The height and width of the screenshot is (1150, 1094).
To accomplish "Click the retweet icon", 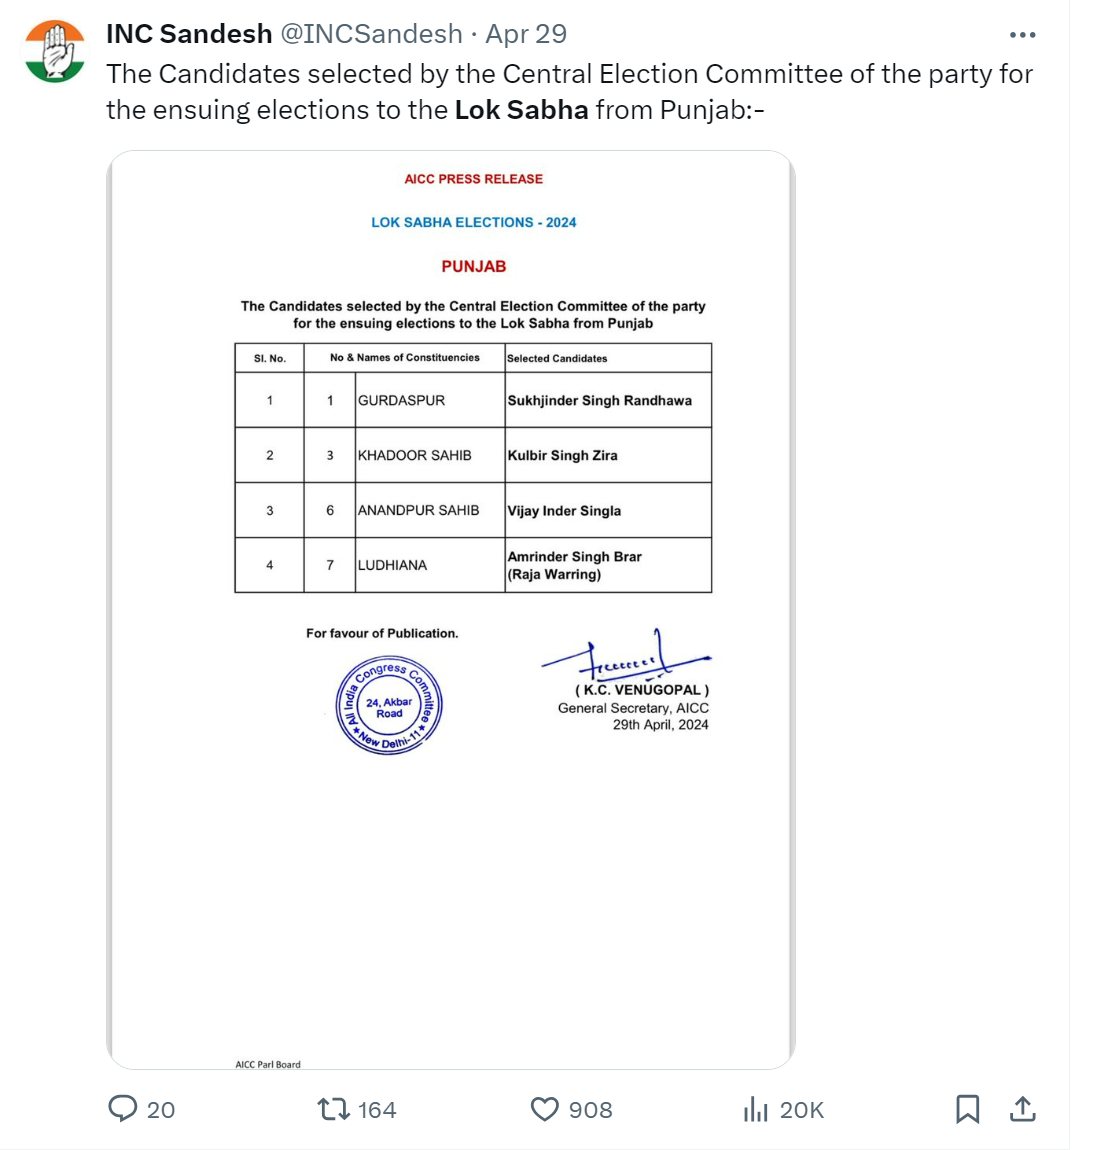I will 334,1109.
